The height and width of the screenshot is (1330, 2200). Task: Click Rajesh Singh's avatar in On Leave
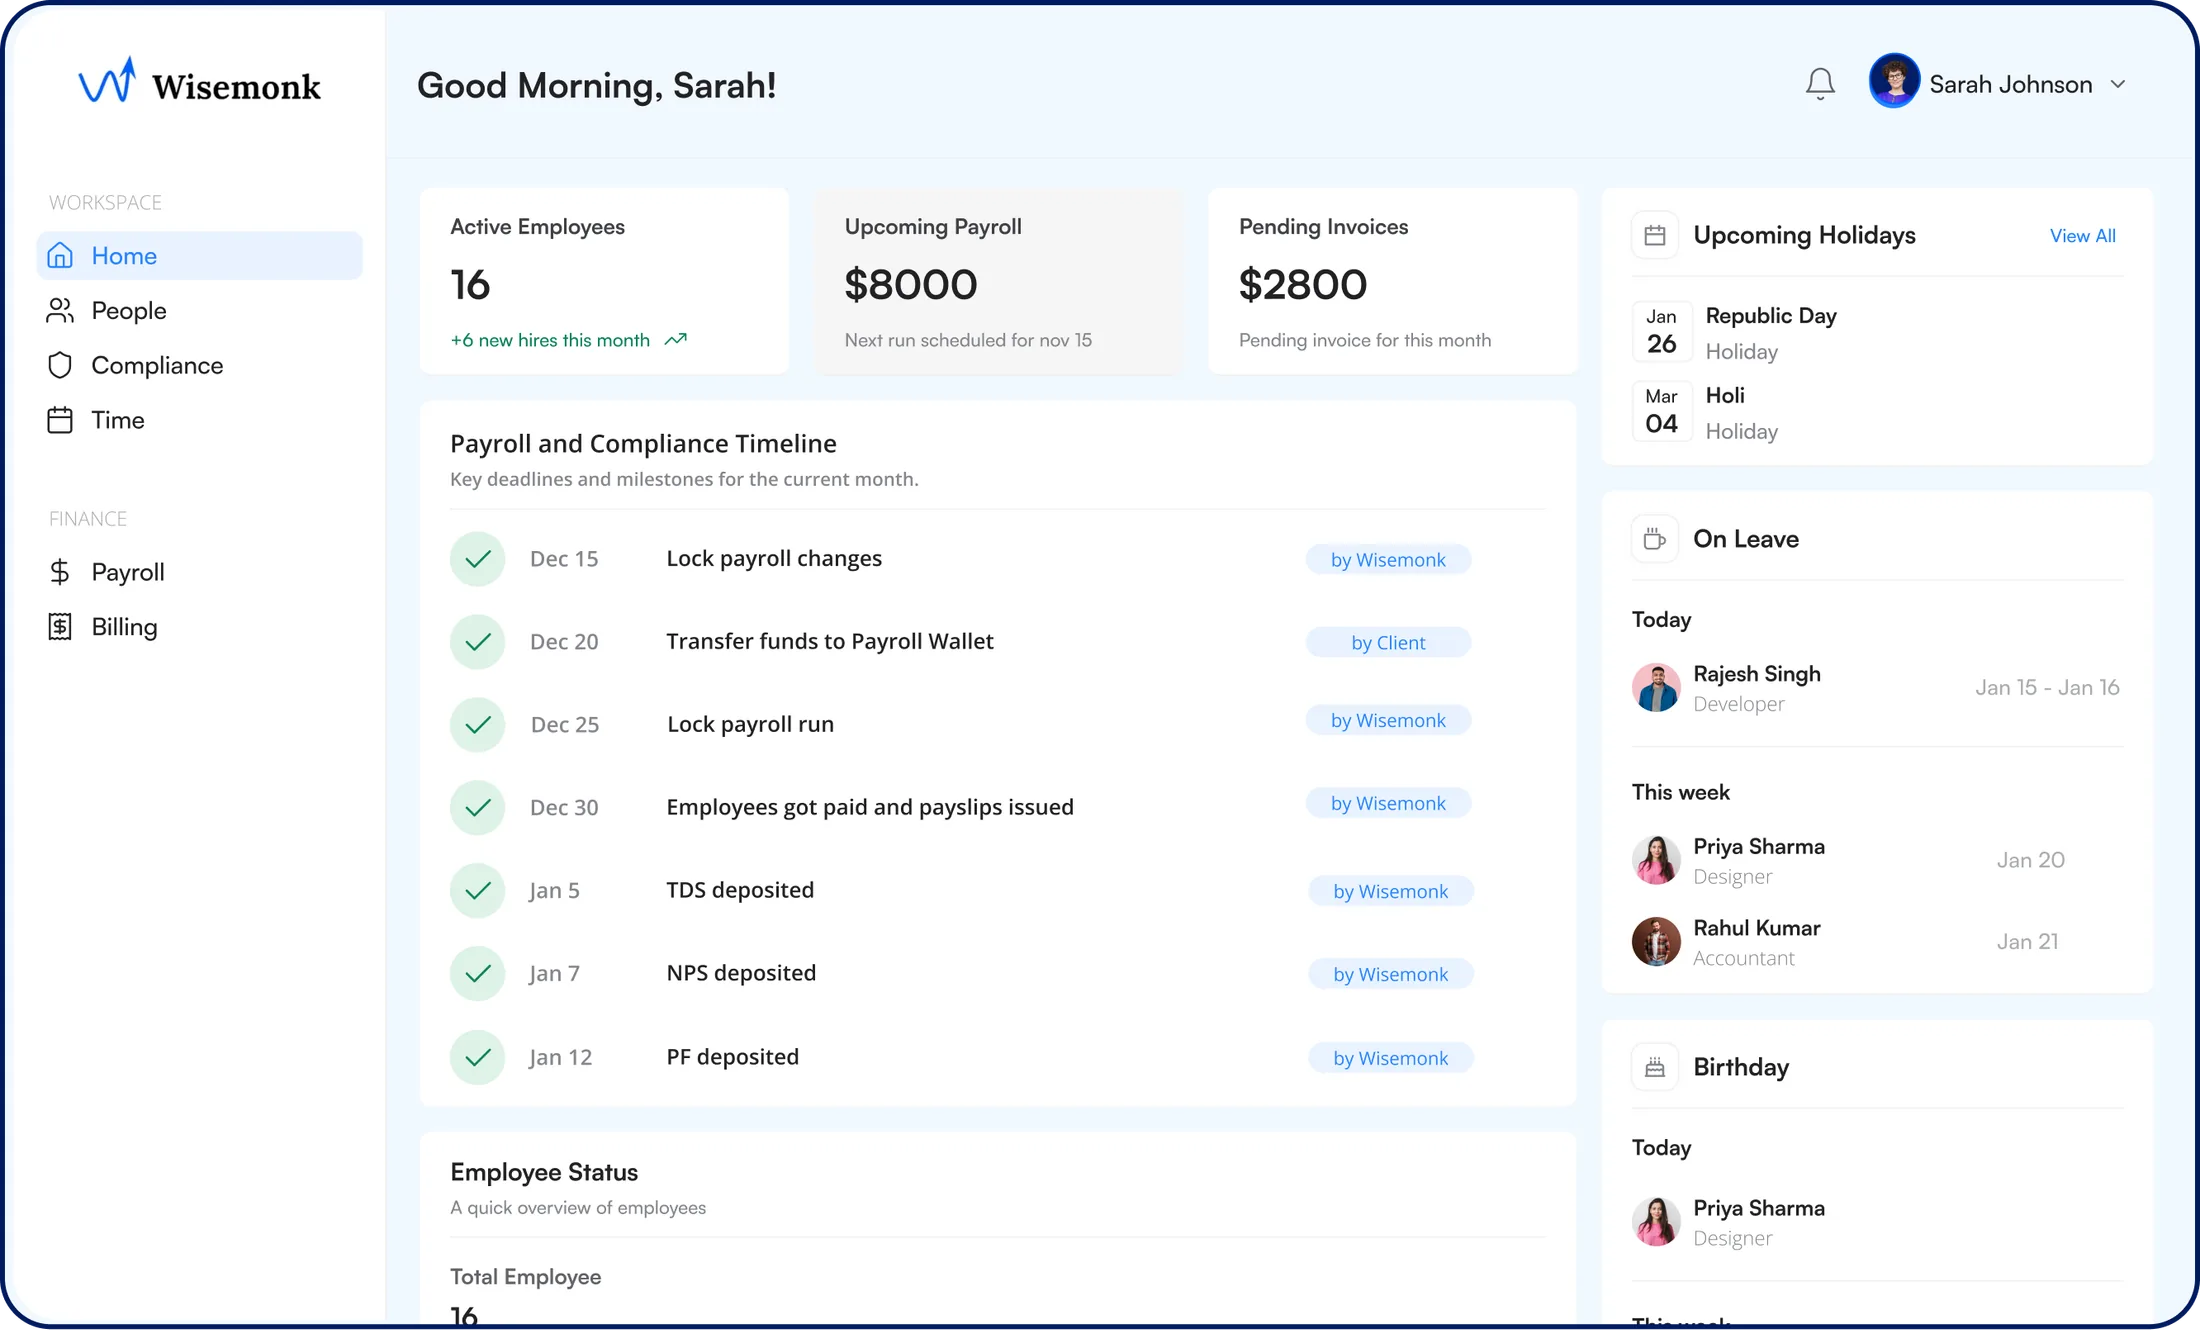coord(1656,688)
